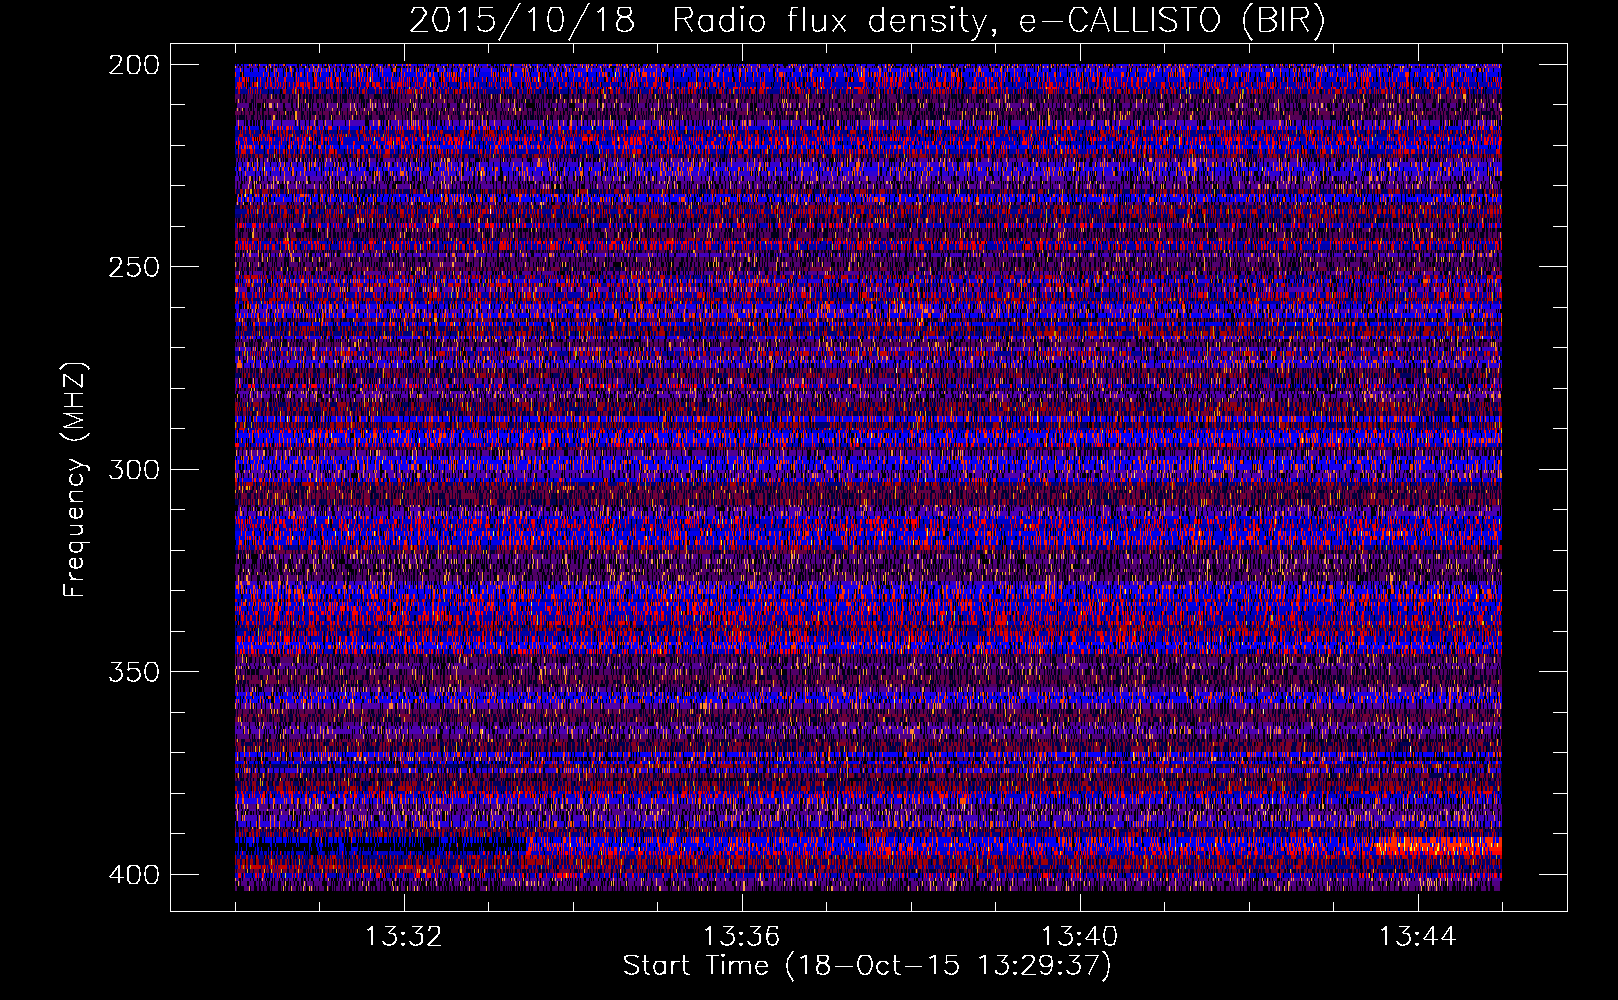
Task: Click the "Start Time (18-Oct-15 13:29:37)" axis label
Action: [867, 966]
